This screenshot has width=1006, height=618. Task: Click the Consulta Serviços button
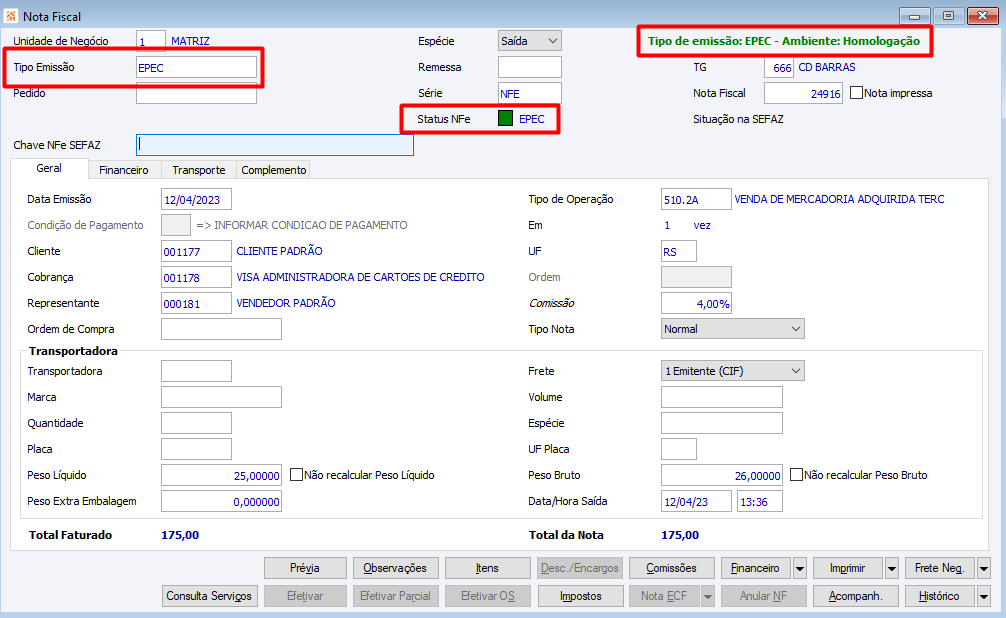209,596
